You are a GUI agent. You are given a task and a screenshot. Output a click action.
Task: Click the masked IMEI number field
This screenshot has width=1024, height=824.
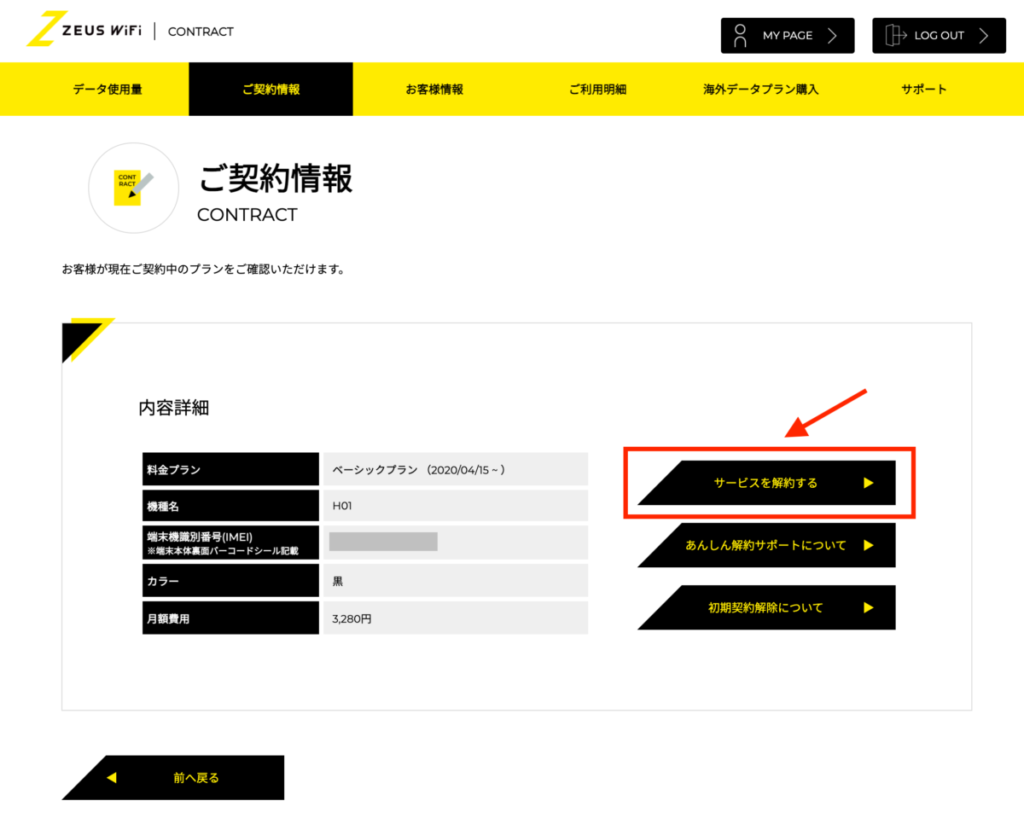point(383,542)
